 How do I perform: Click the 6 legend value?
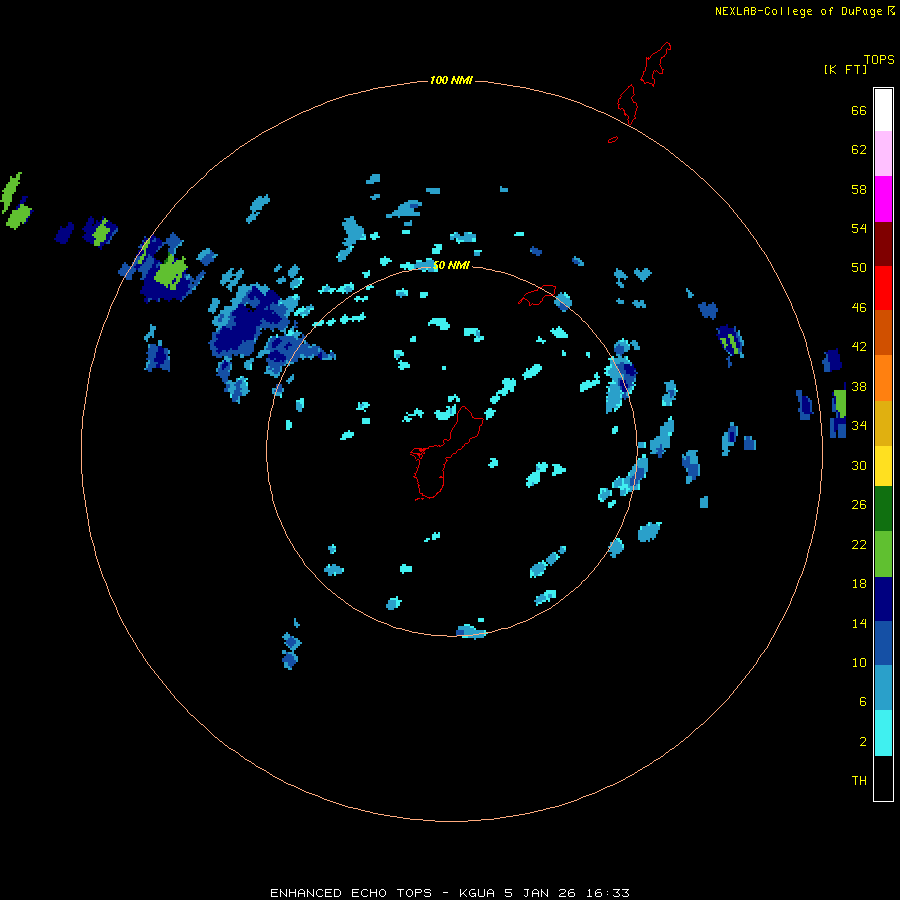(863, 702)
